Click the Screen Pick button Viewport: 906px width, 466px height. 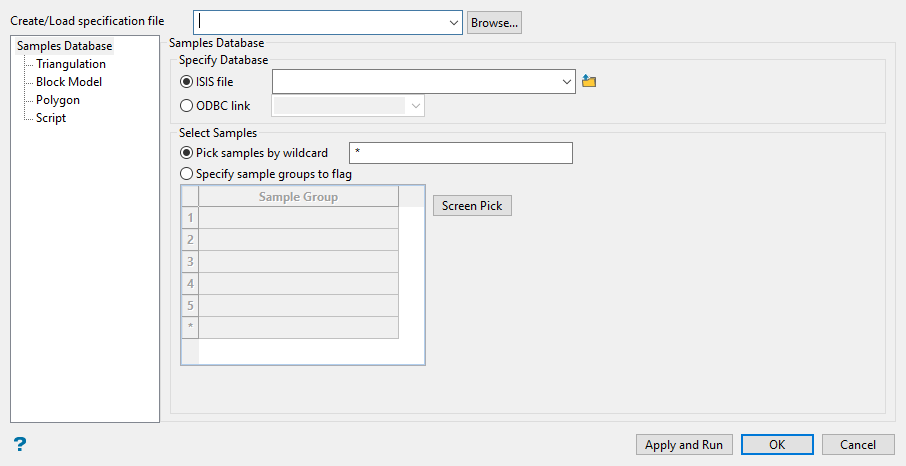(472, 206)
